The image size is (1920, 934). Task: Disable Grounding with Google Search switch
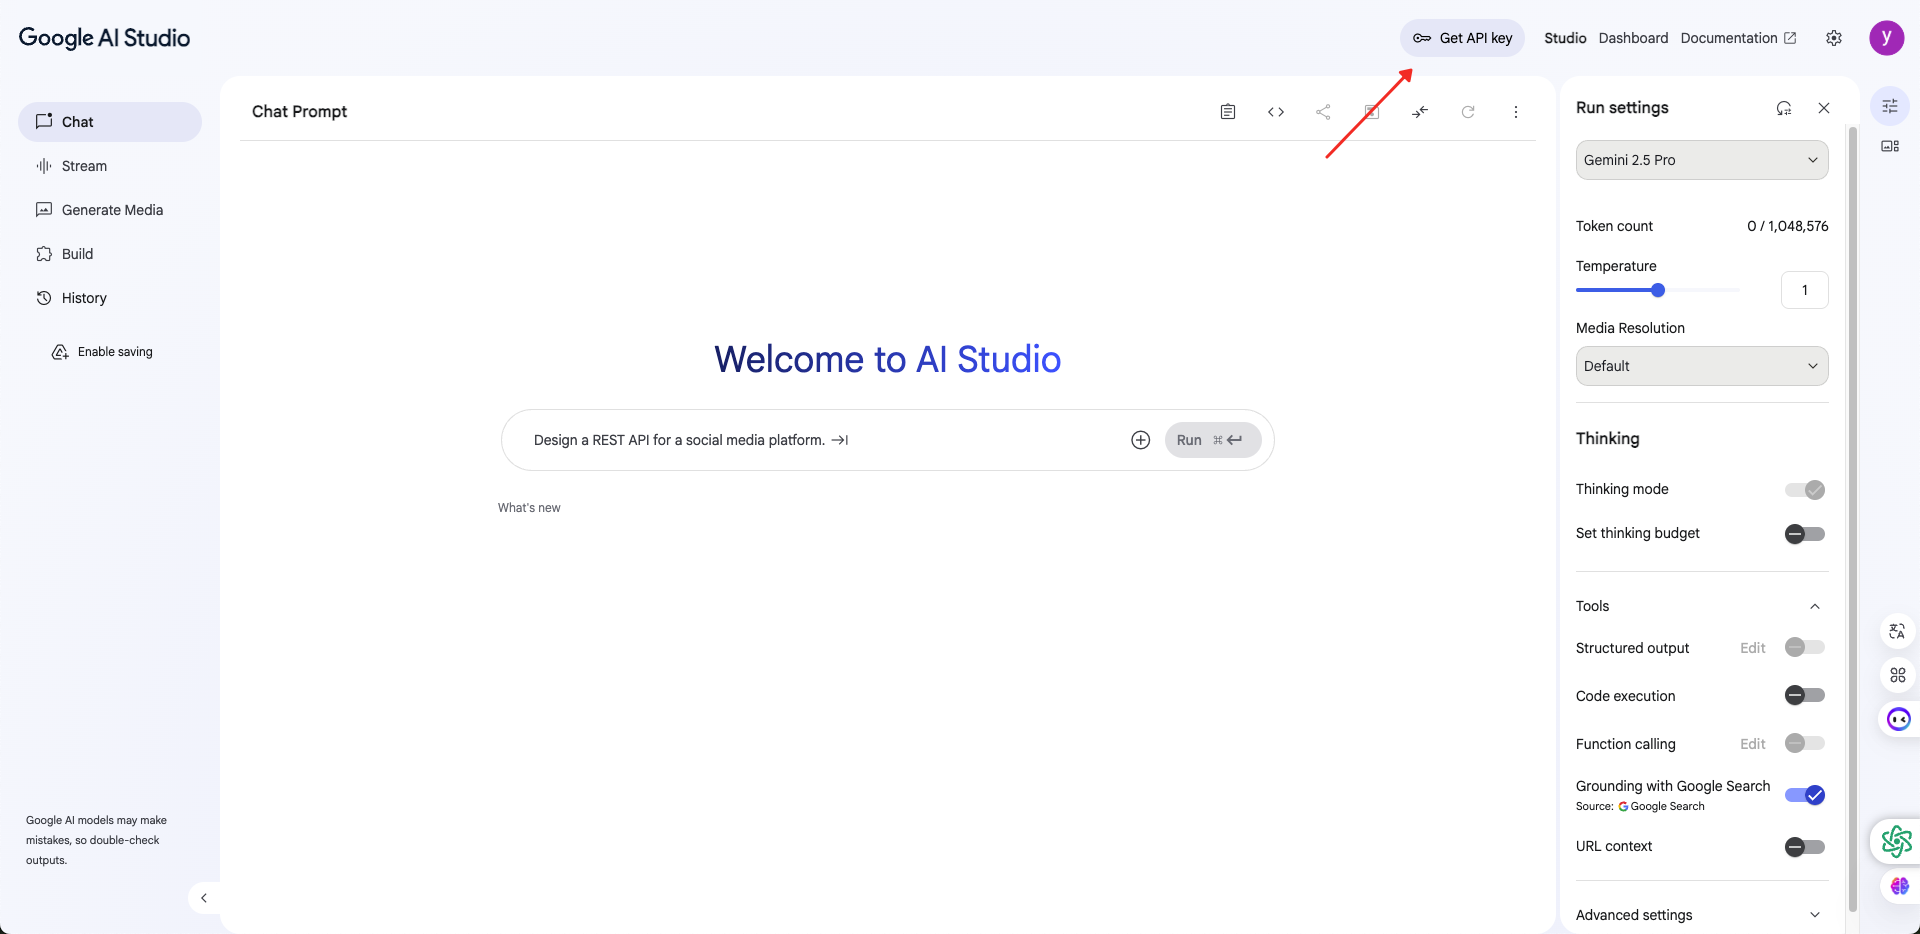[x=1805, y=795]
